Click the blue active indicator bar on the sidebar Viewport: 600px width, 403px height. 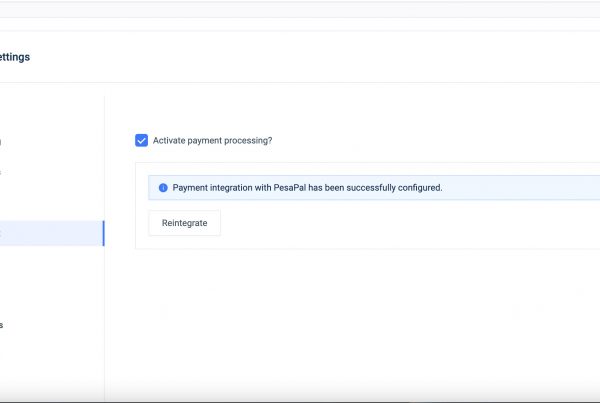[103, 233]
